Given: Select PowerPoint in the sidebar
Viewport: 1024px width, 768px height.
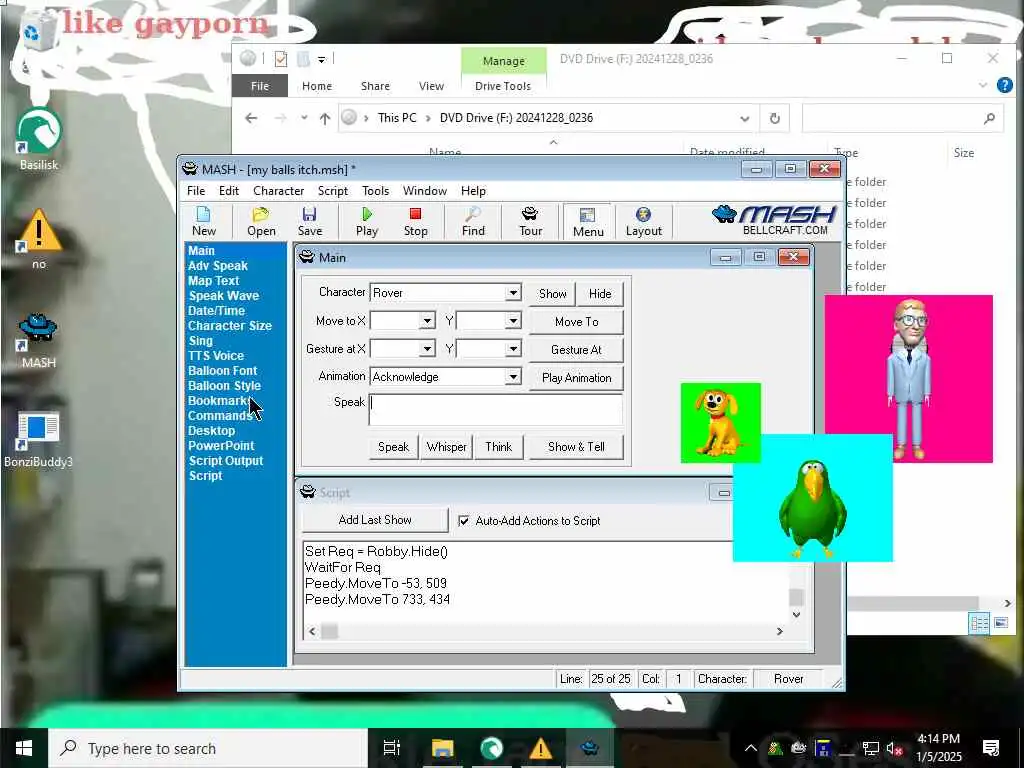Looking at the screenshot, I should (x=221, y=446).
